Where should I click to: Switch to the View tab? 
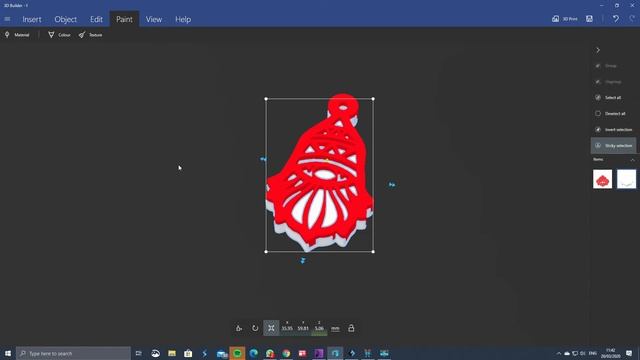point(154,19)
